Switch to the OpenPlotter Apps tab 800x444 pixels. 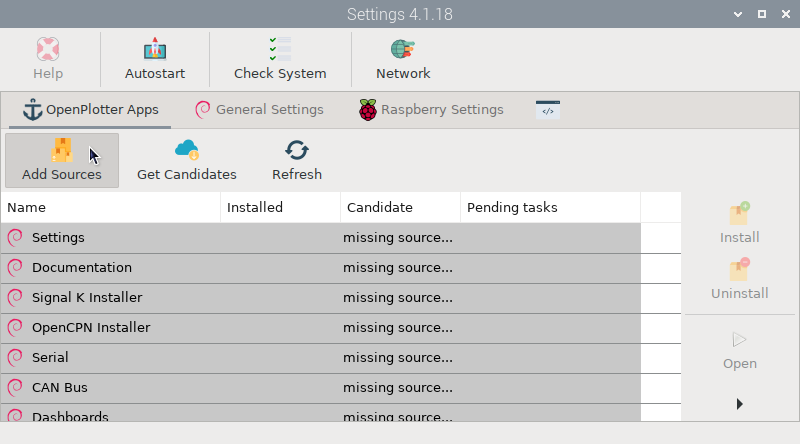tap(90, 110)
